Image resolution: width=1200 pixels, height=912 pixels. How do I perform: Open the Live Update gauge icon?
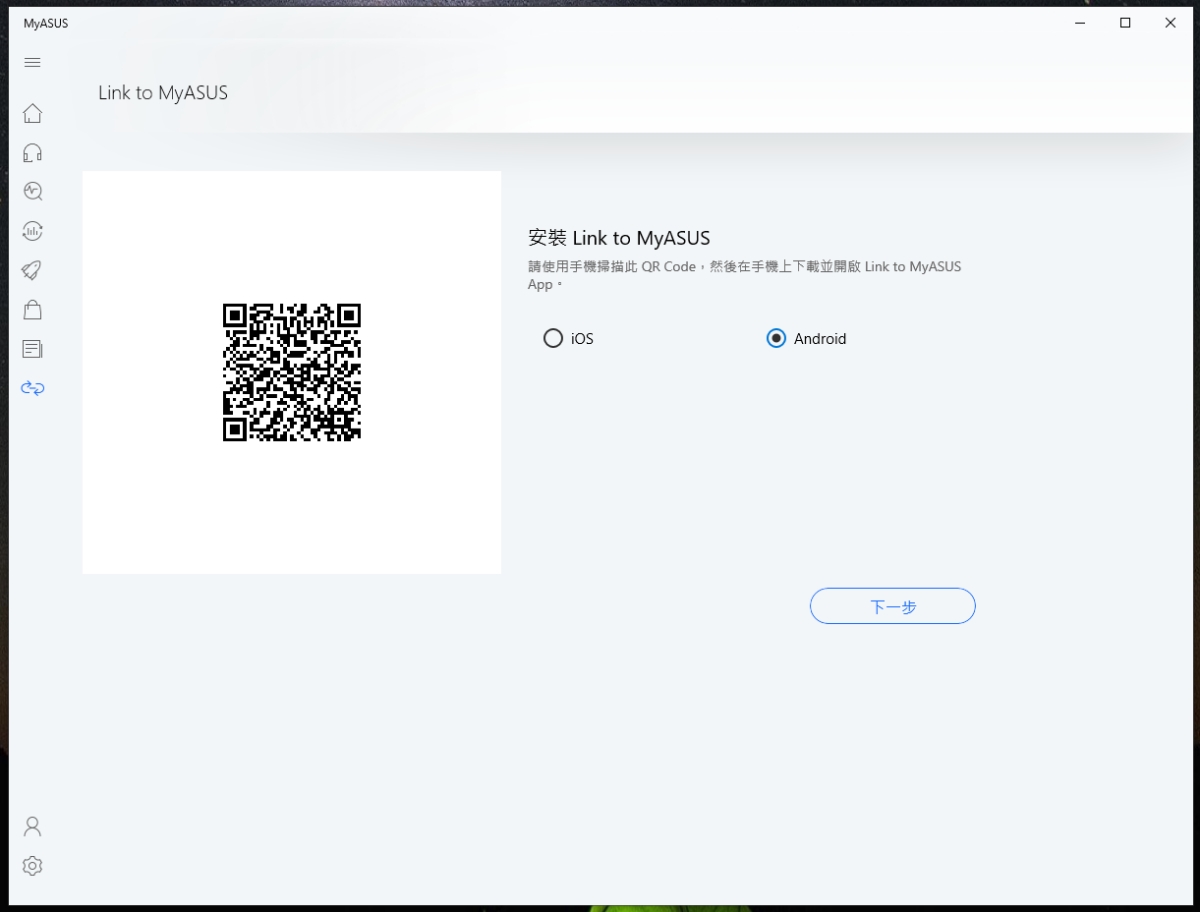click(32, 231)
